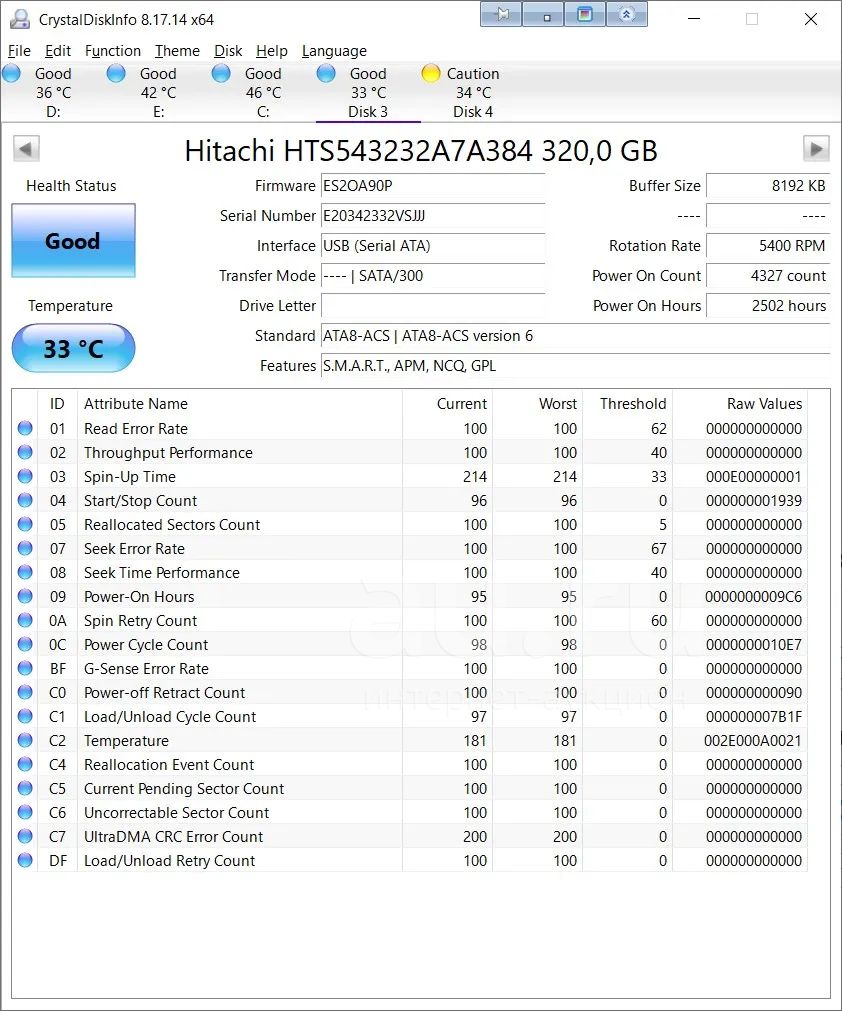
Task: Click status orb for Power-On Hours row
Action: point(25,596)
